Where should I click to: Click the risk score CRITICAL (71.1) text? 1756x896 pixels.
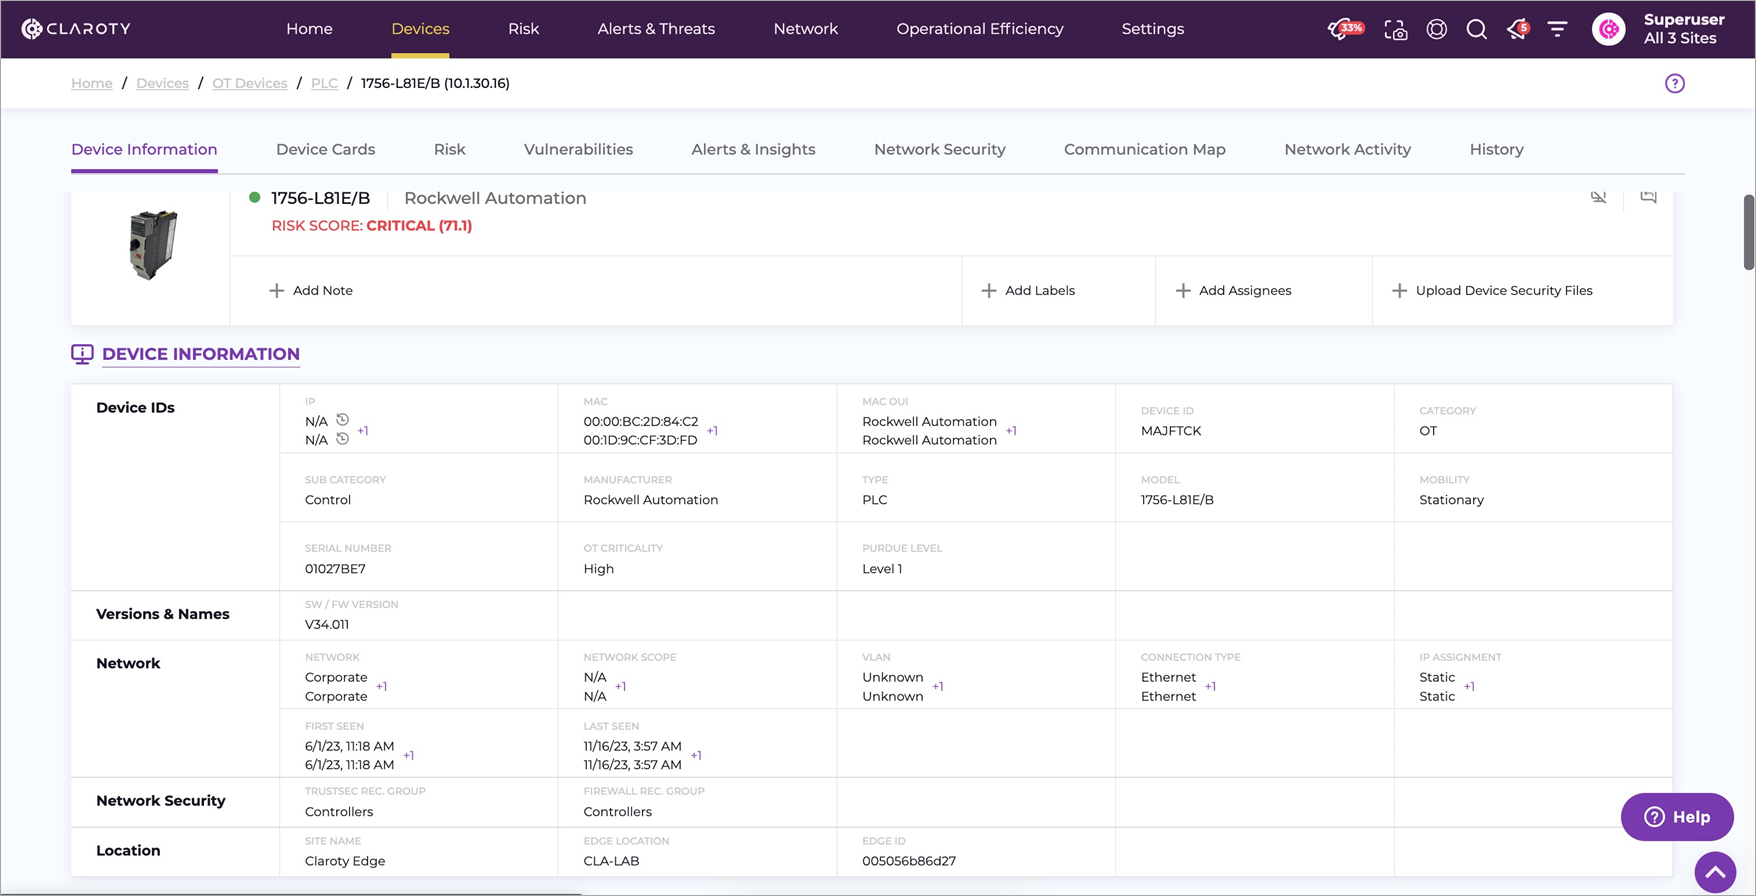pos(419,226)
